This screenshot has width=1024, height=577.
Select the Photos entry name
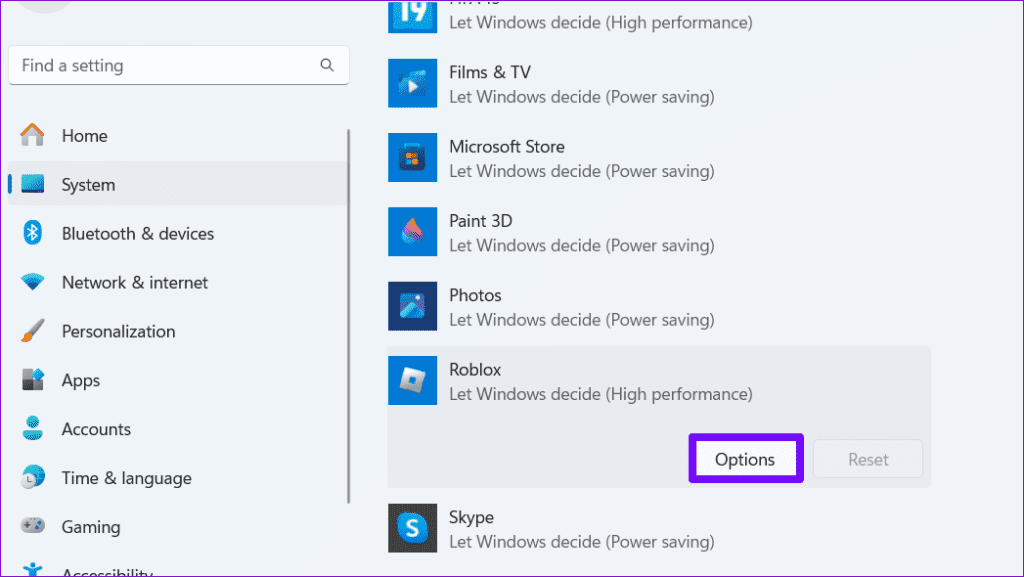pyautogui.click(x=475, y=295)
